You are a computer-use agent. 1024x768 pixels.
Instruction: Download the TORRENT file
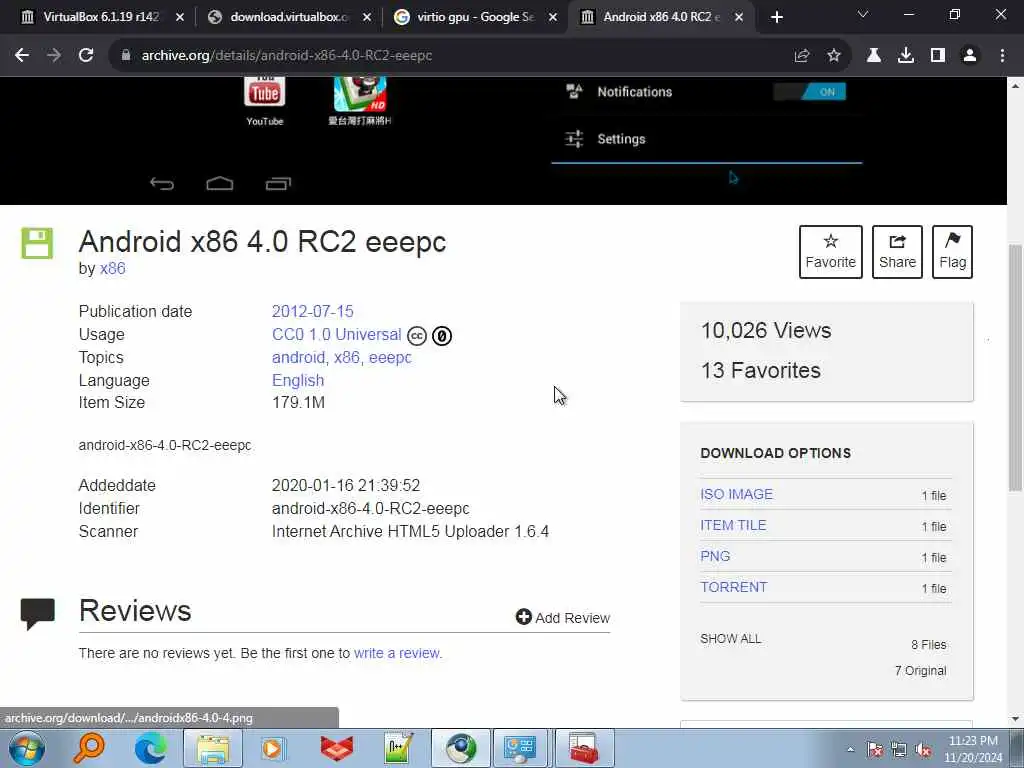(x=733, y=587)
